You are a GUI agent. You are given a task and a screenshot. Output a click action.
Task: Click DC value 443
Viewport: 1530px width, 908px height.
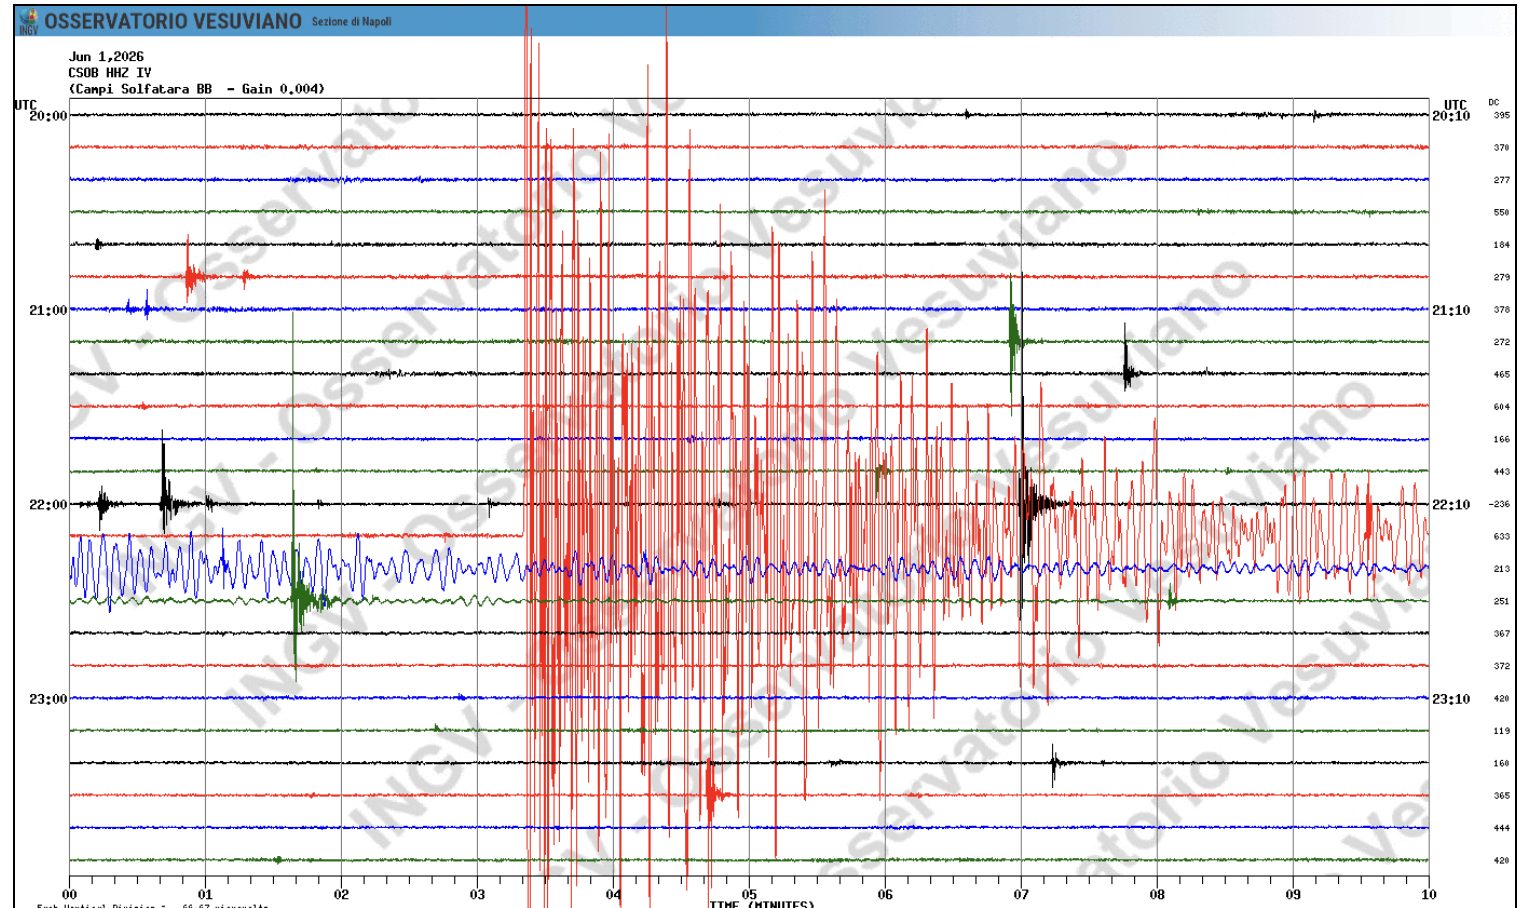point(1502,472)
